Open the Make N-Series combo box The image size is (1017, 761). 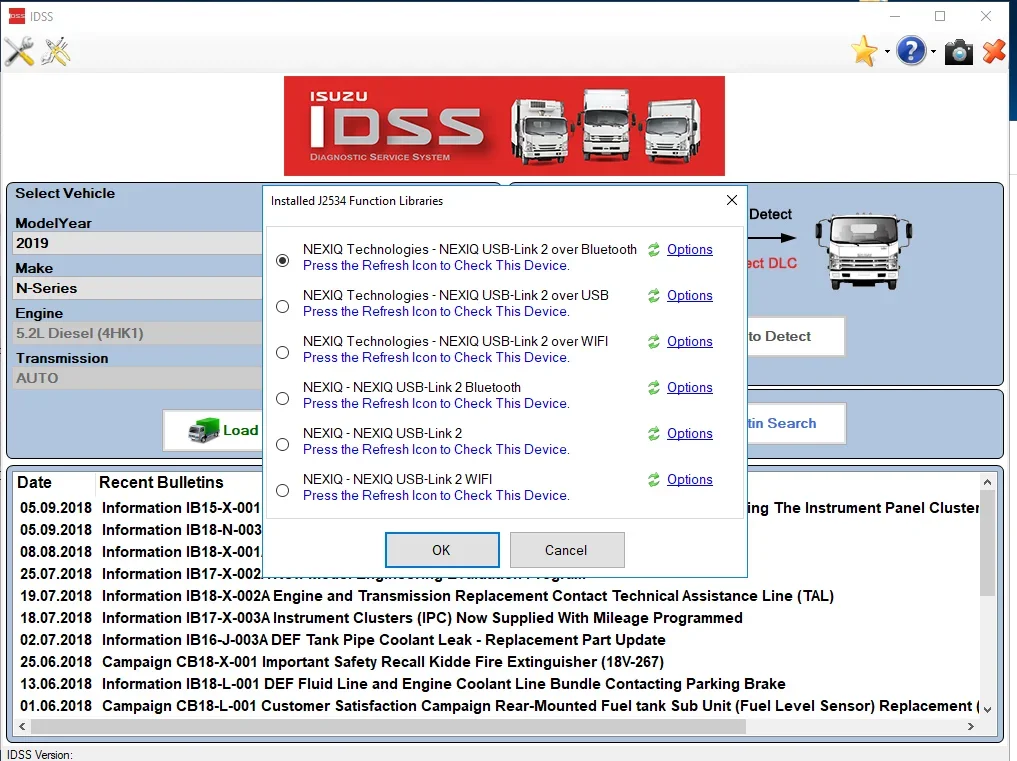coord(138,288)
